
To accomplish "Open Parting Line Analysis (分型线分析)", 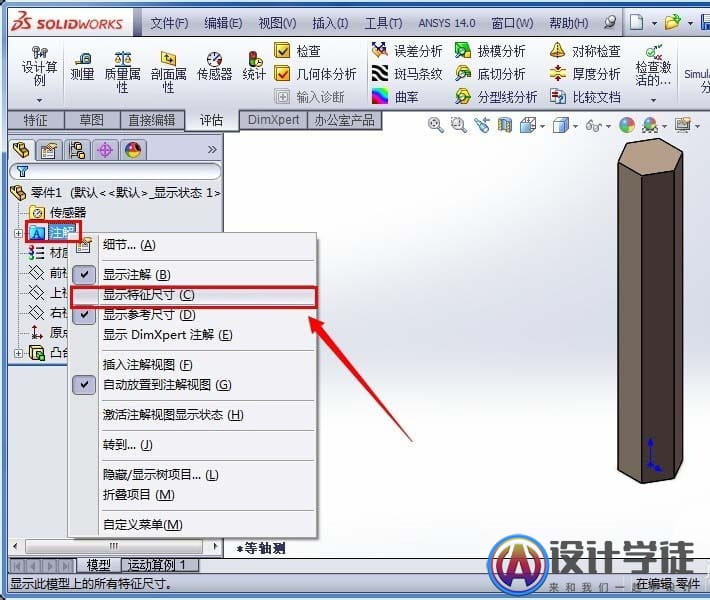I will tap(496, 96).
